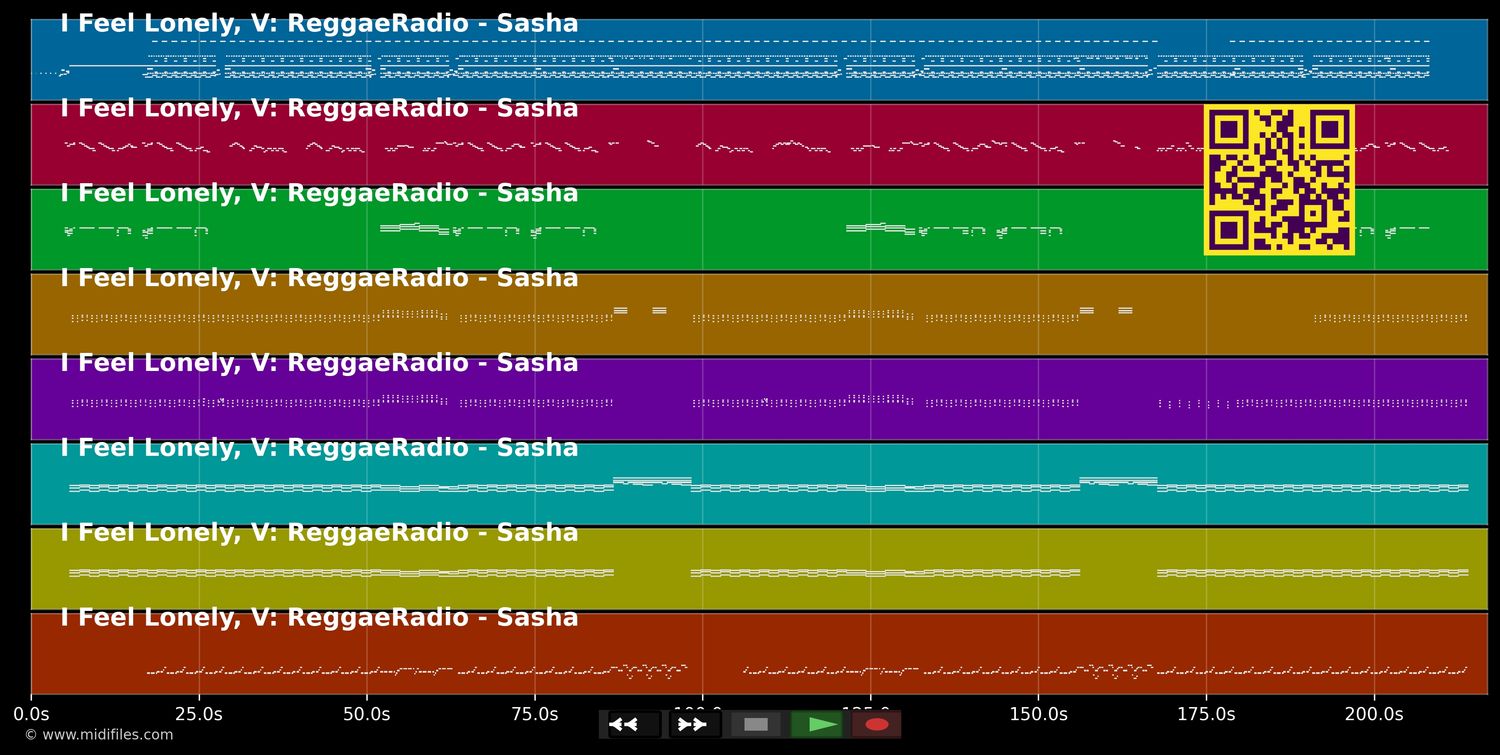1500x755 pixels.
Task: Jump to the 200.0s time marker
Action: [1374, 714]
